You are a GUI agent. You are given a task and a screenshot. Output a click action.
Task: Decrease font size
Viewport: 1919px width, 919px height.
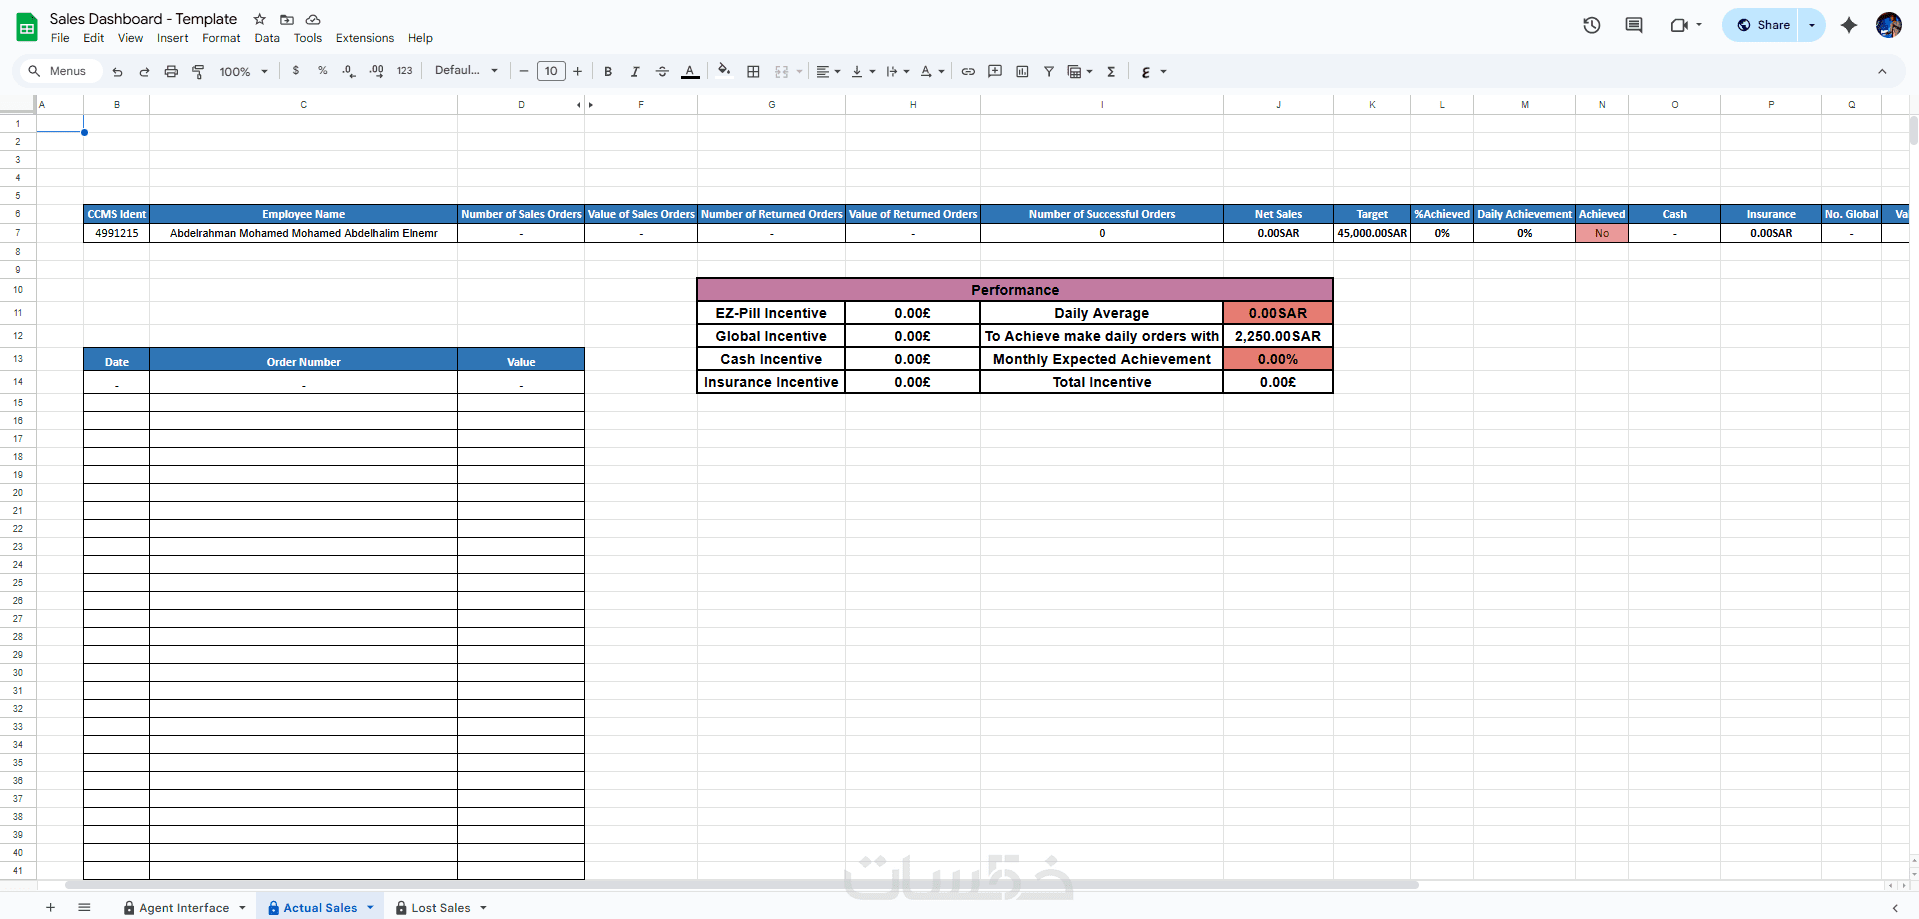pos(523,71)
